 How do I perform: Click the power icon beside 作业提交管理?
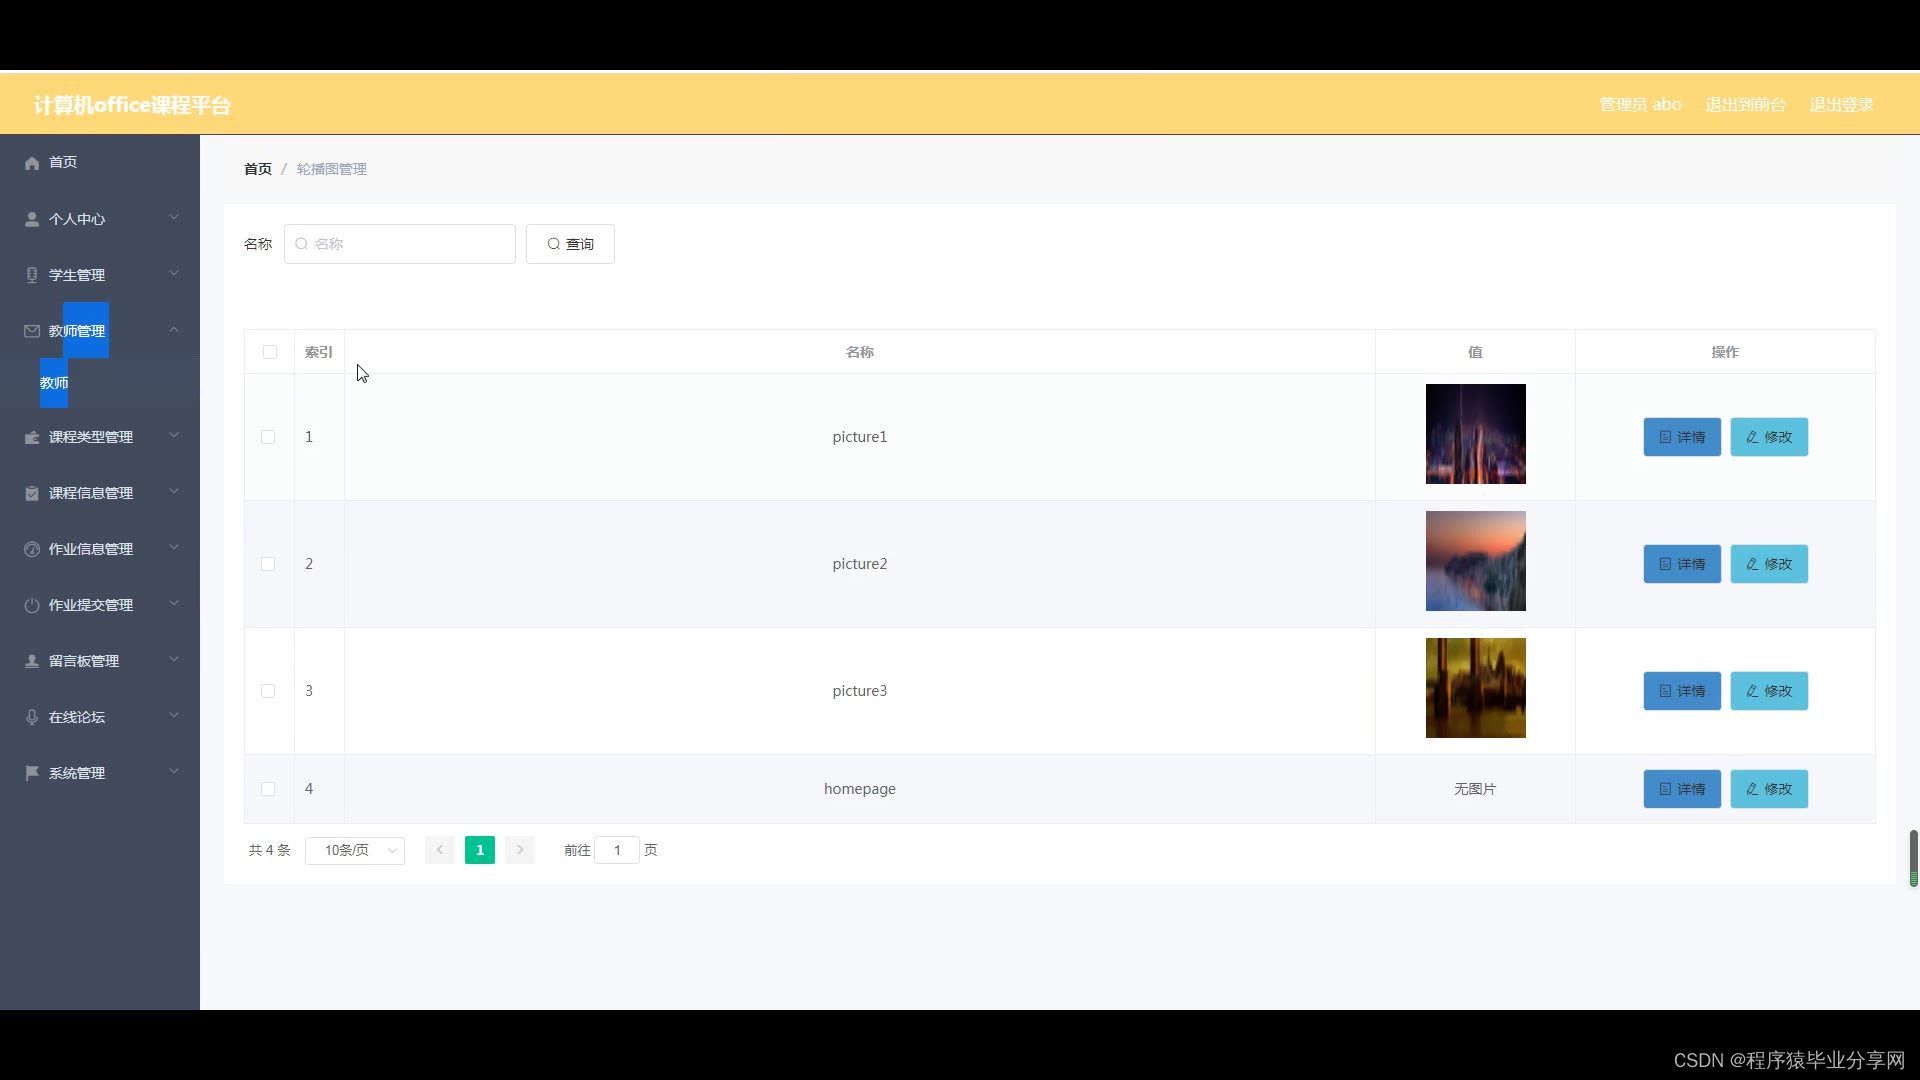[32, 605]
